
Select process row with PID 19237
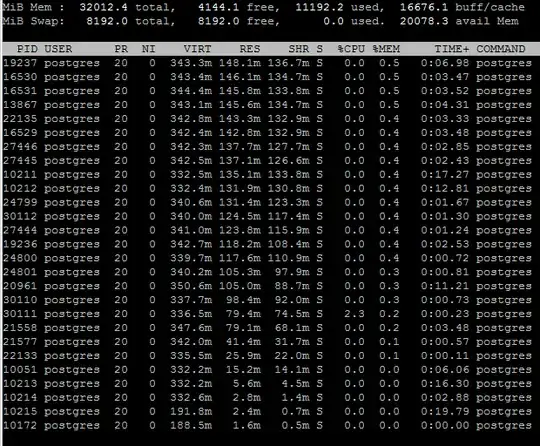pos(268,63)
